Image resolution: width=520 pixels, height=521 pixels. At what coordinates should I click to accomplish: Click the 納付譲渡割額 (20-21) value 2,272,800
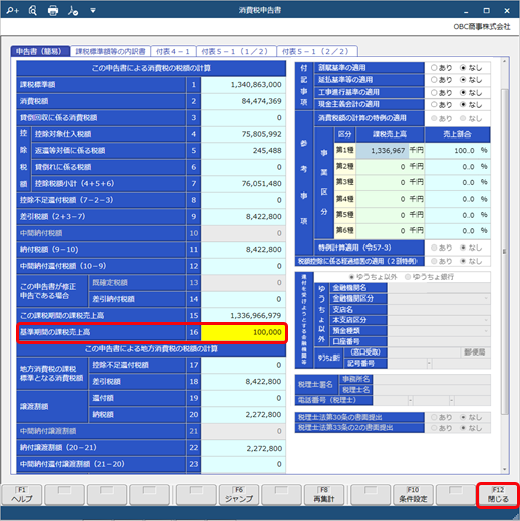click(243, 448)
